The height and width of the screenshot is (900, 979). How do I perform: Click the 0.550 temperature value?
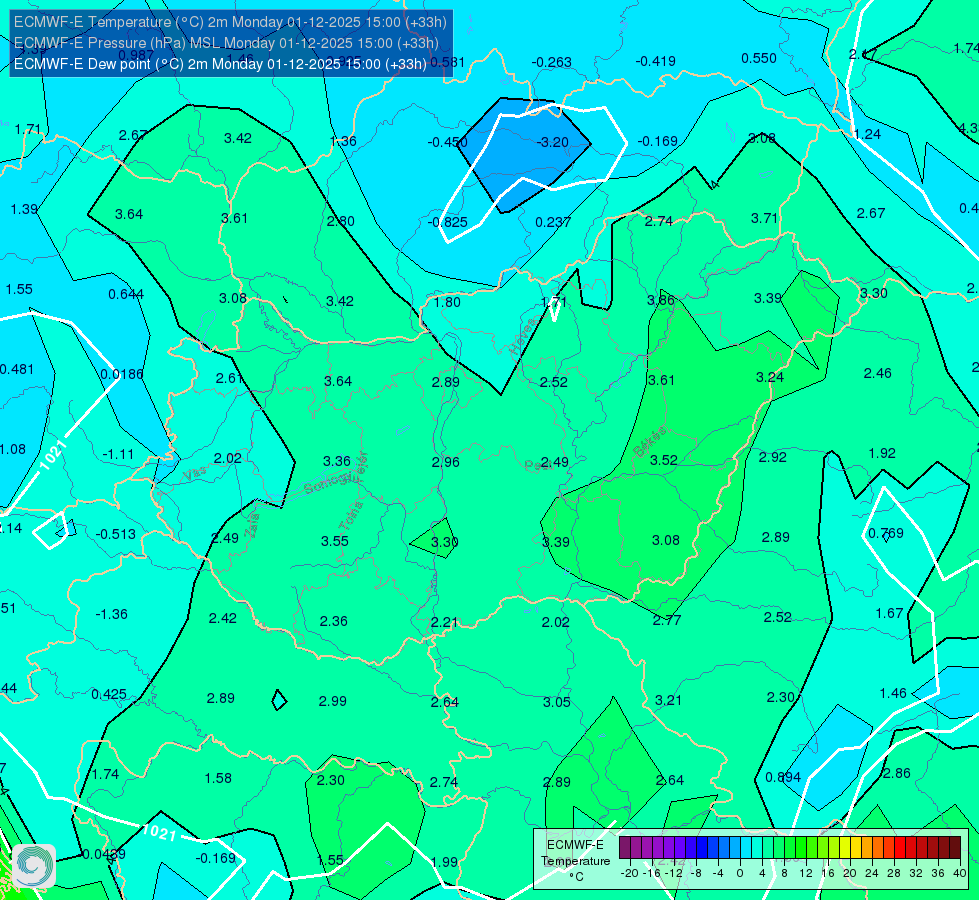coord(759,59)
